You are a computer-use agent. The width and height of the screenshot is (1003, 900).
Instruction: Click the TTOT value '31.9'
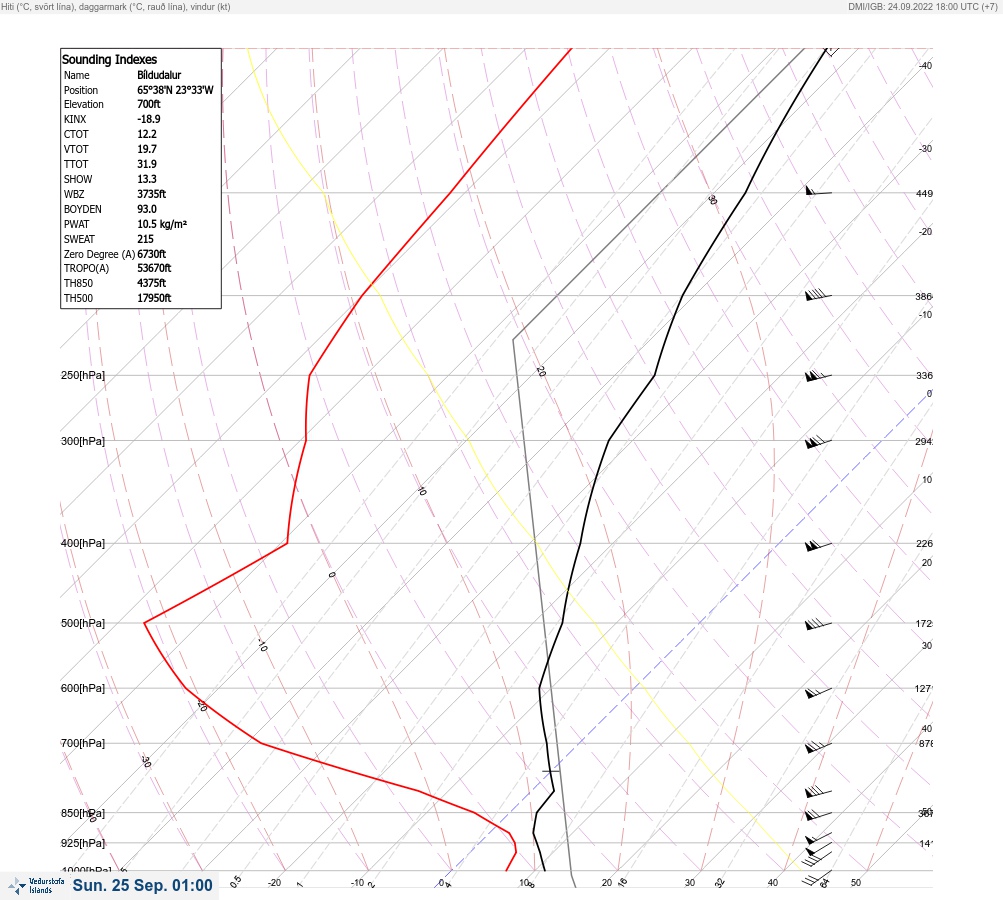[x=147, y=164]
